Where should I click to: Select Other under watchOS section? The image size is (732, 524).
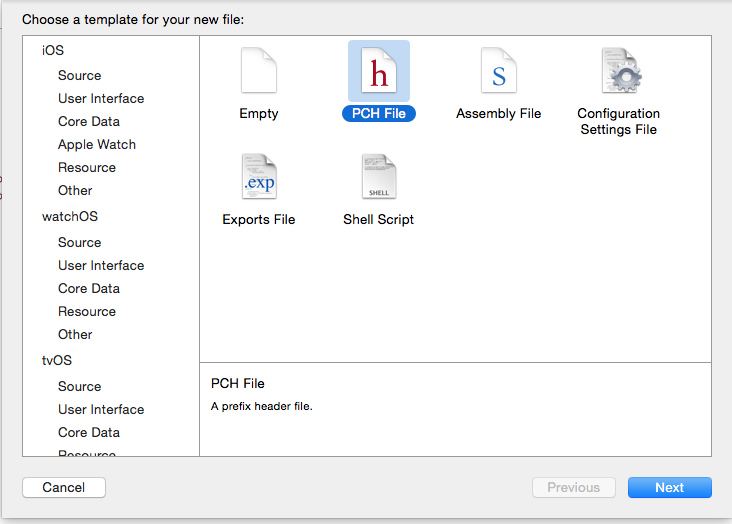click(x=75, y=334)
